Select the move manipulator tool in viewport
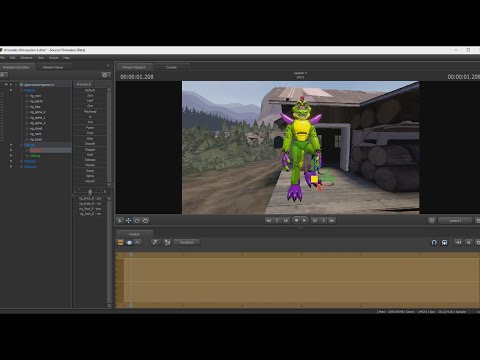 [x=128, y=221]
